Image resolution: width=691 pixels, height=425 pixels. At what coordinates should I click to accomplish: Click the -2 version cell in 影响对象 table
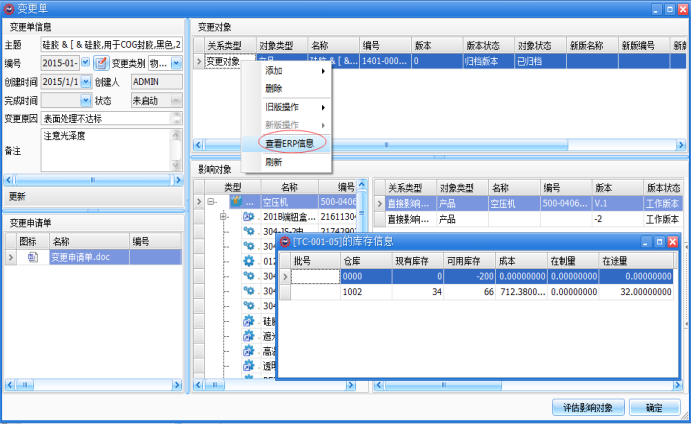(618, 219)
